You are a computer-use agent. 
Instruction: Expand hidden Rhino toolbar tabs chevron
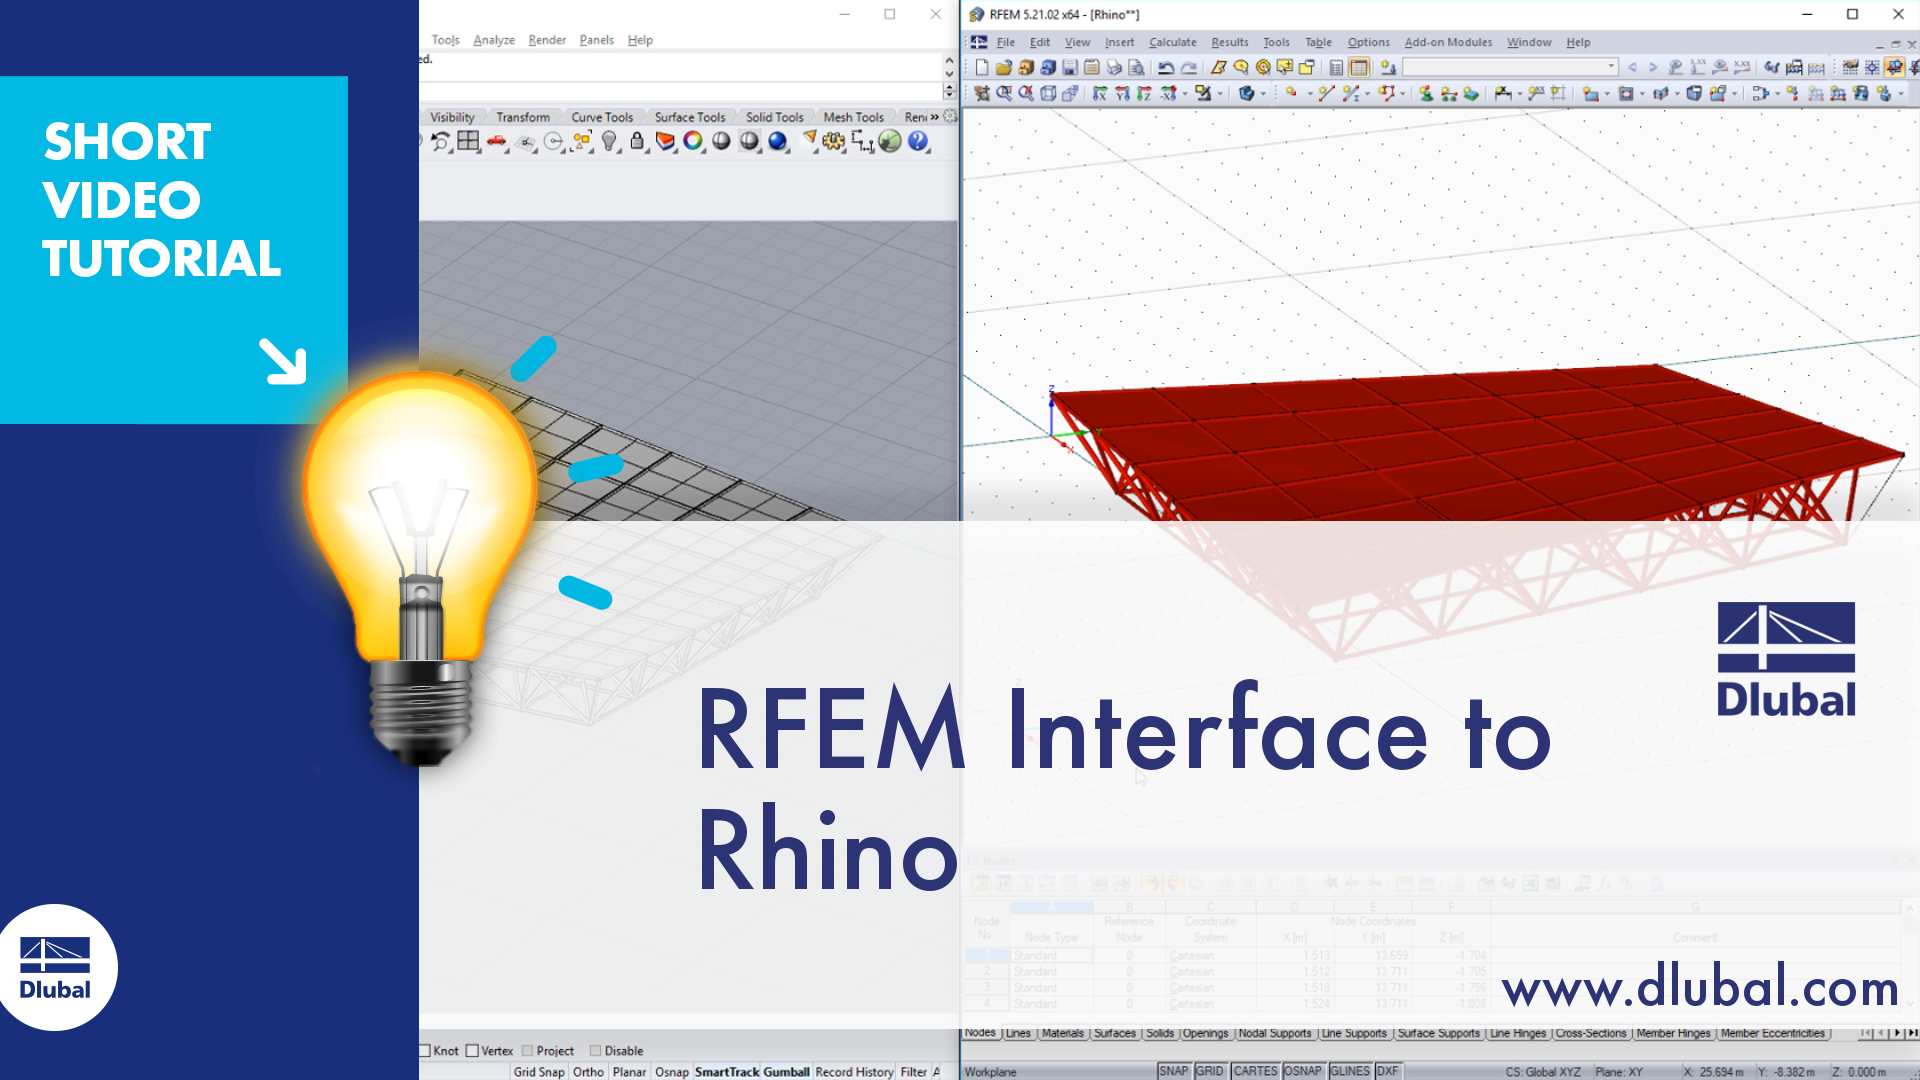pos(935,117)
